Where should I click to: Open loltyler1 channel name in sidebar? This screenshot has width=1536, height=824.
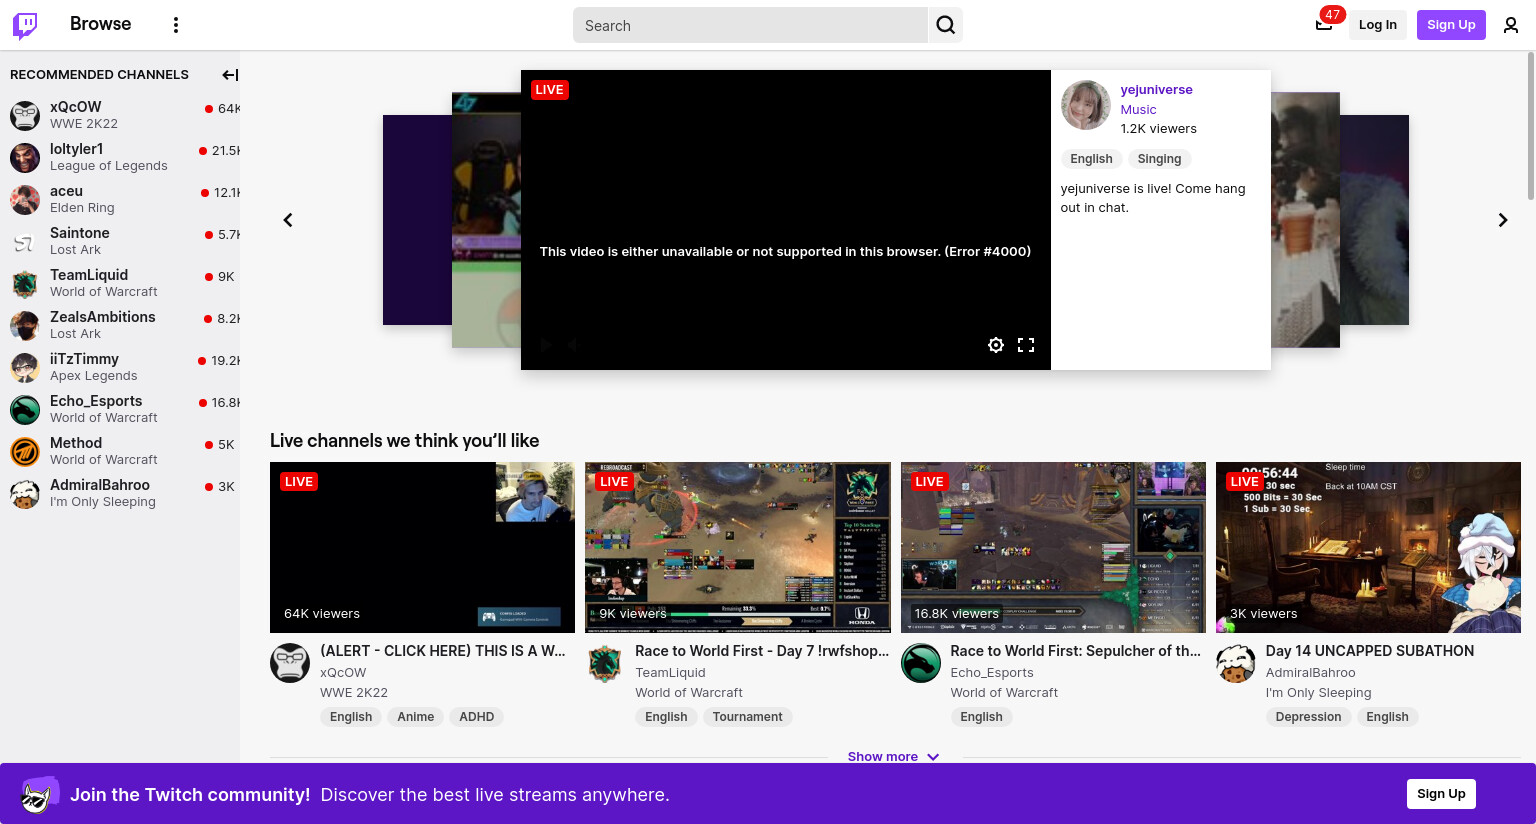(x=77, y=149)
